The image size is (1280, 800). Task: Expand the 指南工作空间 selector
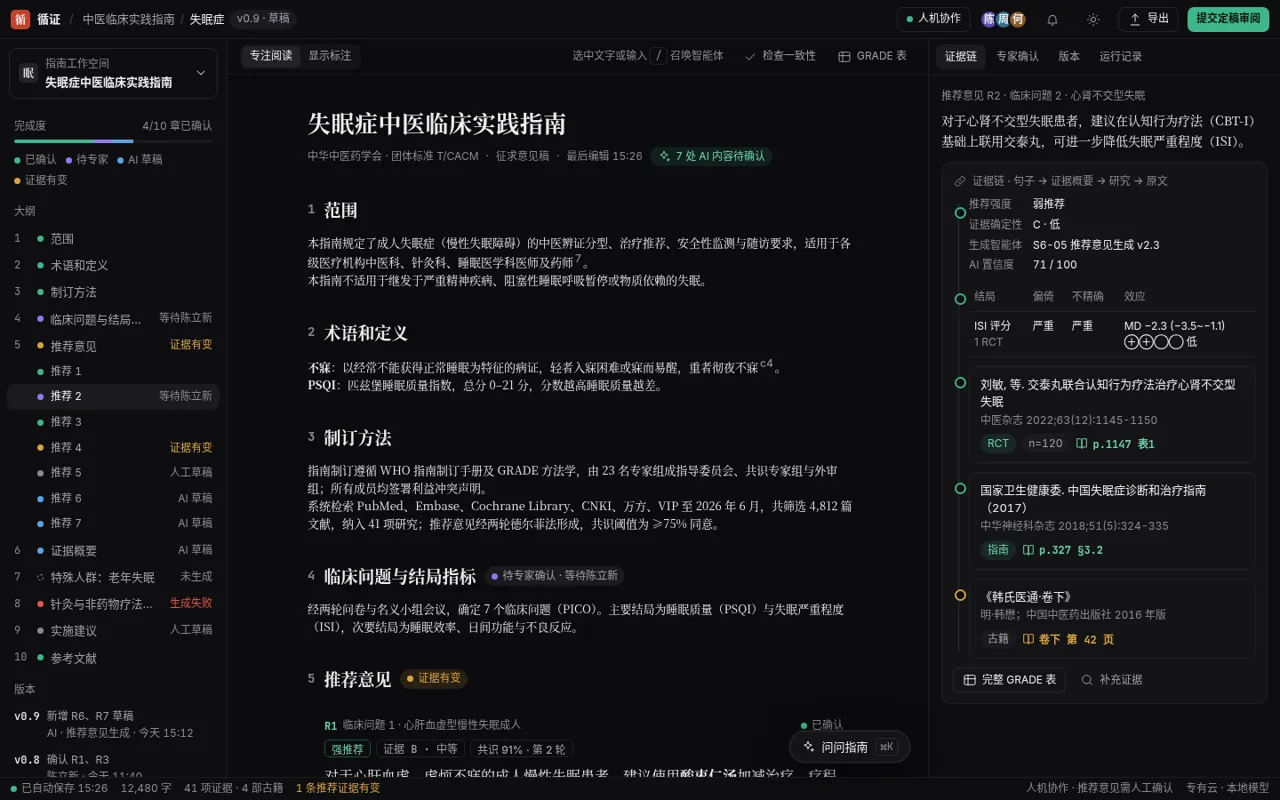(113, 73)
